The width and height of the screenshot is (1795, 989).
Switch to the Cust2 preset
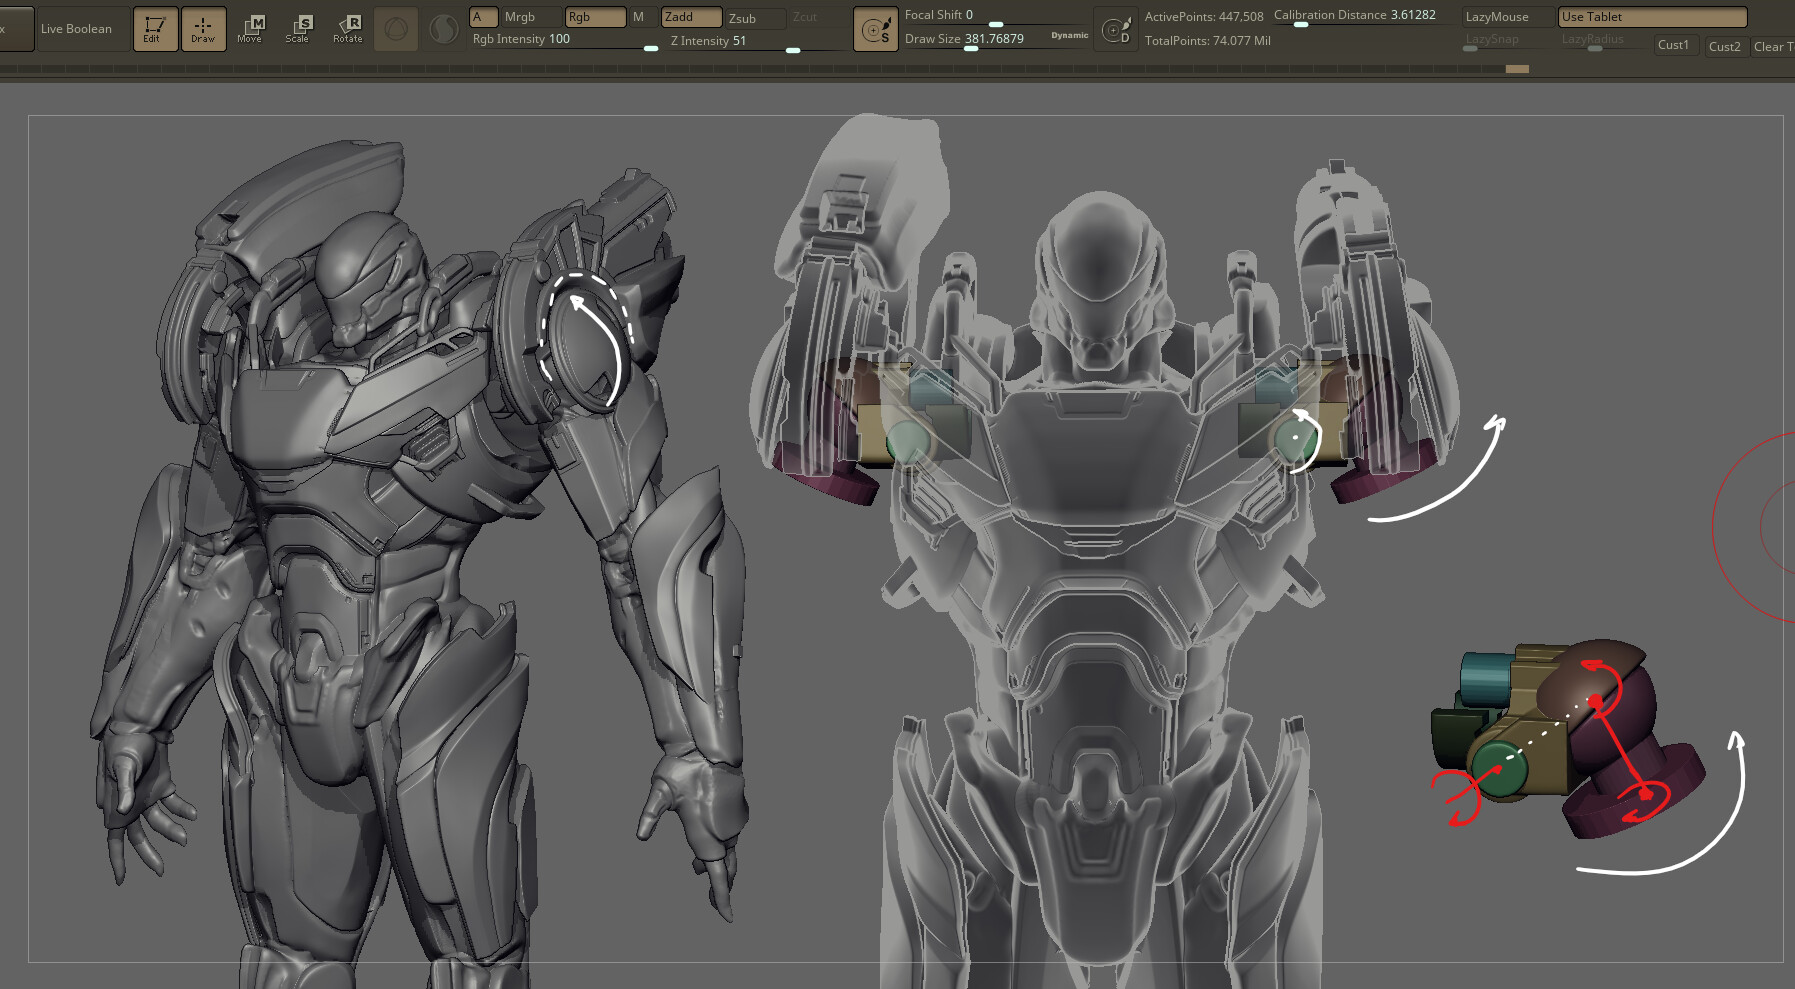click(1726, 46)
